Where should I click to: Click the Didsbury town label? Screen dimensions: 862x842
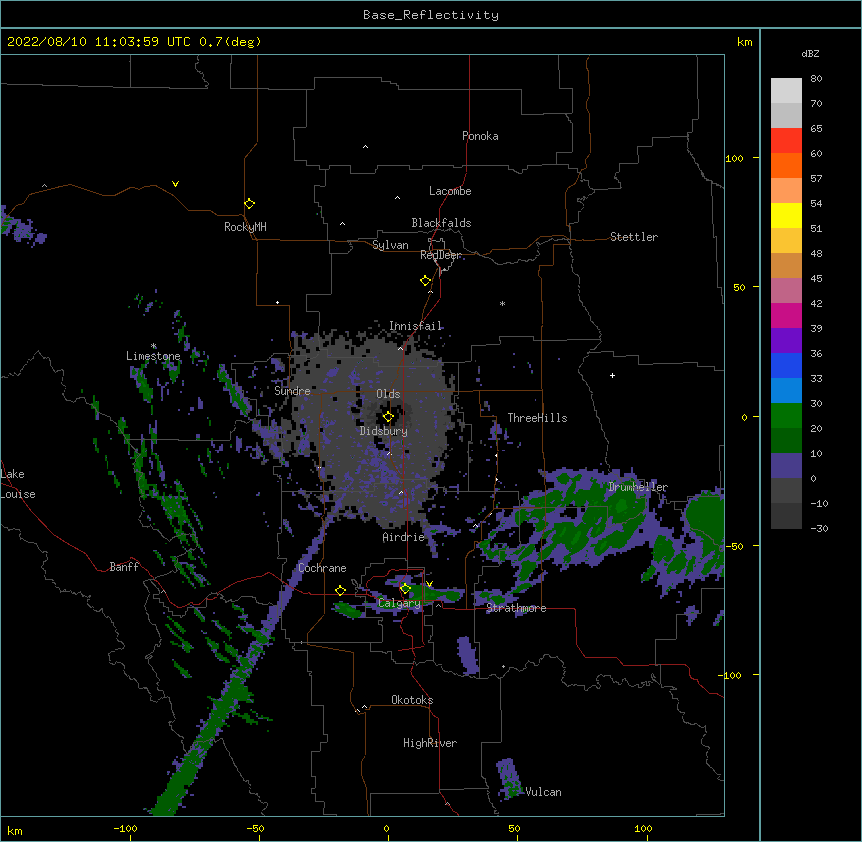[384, 431]
